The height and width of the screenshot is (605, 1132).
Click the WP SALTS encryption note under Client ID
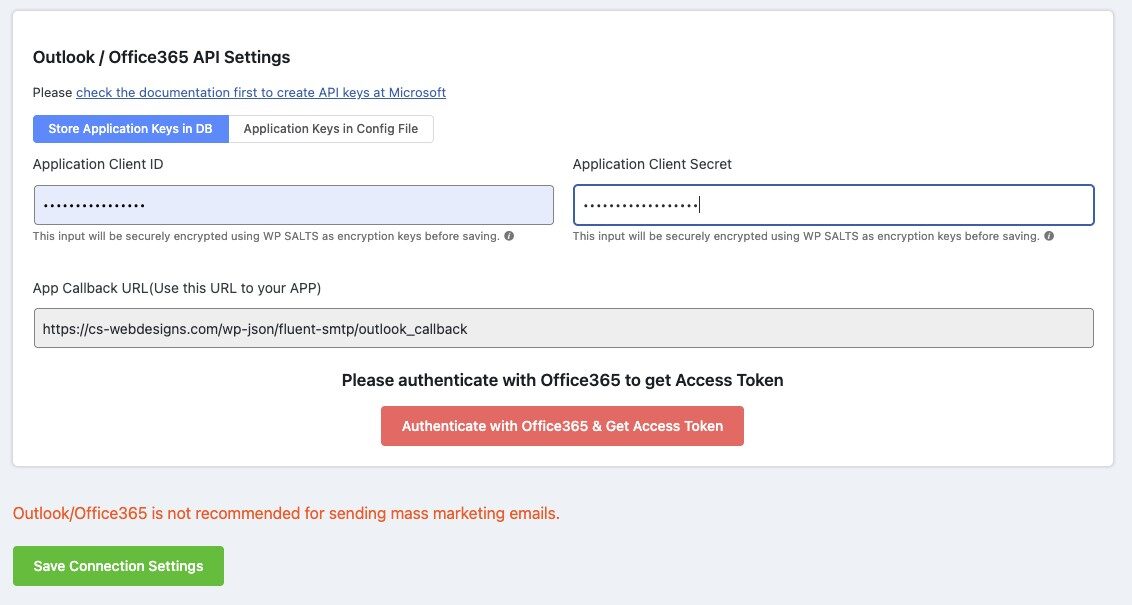(266, 237)
